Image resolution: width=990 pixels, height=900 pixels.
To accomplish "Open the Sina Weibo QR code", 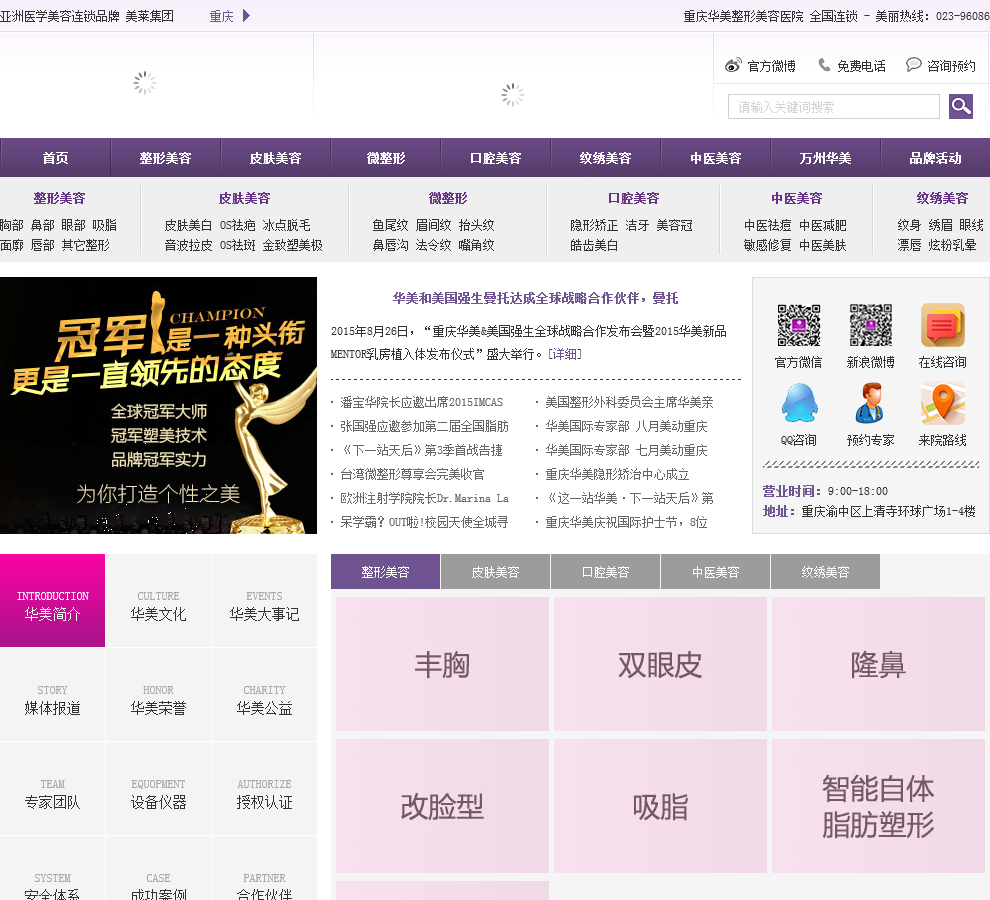I will (x=870, y=326).
